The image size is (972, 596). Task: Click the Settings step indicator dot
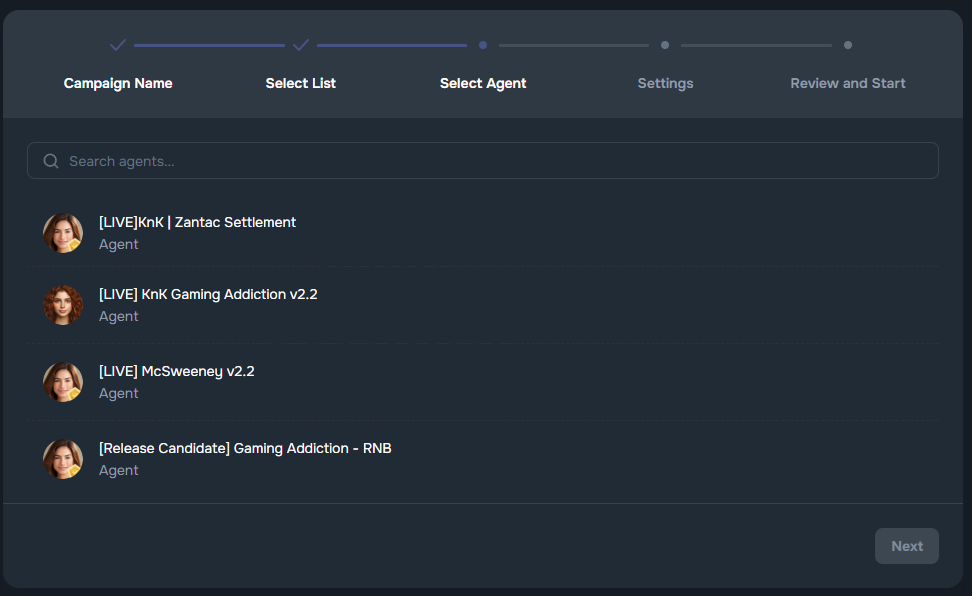(665, 44)
